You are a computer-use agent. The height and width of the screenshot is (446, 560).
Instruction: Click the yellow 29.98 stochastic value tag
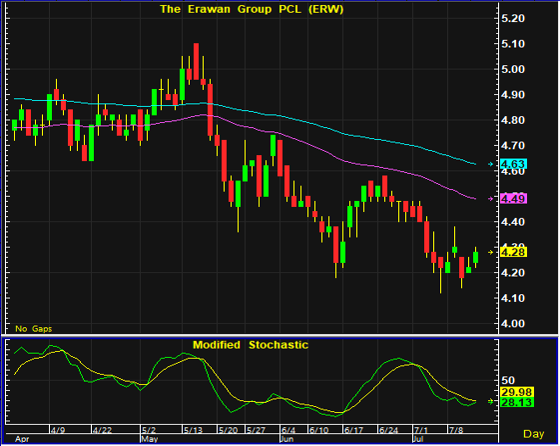click(517, 392)
